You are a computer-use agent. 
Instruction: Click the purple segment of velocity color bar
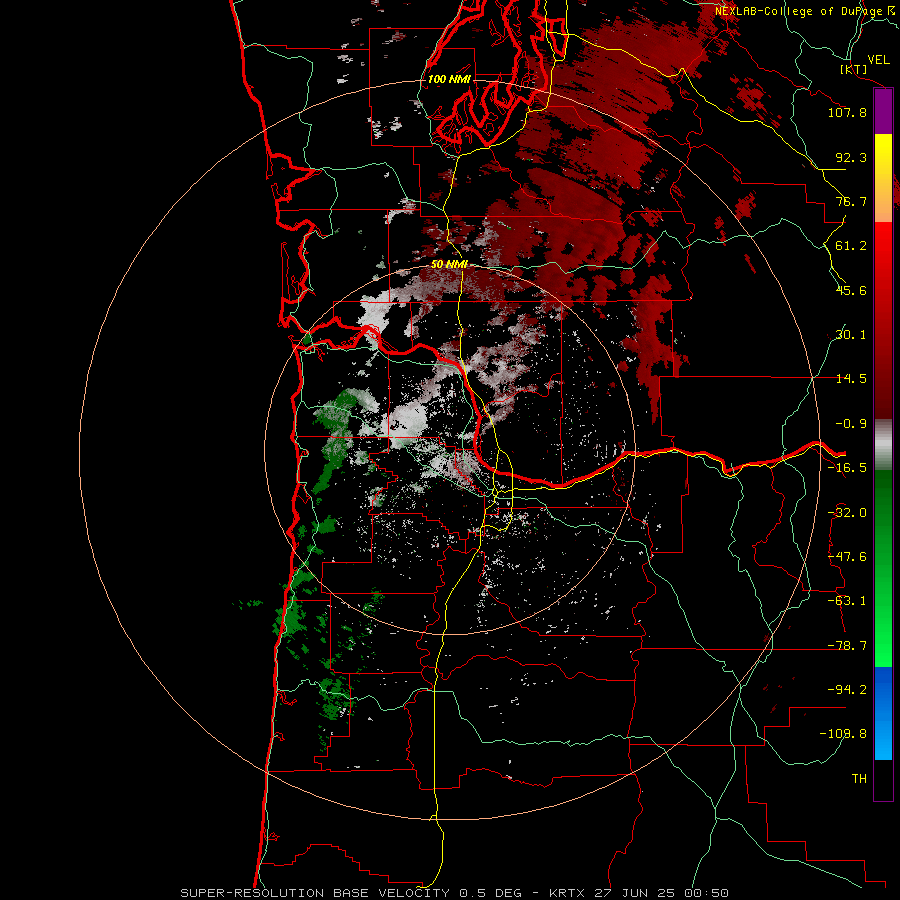(883, 111)
